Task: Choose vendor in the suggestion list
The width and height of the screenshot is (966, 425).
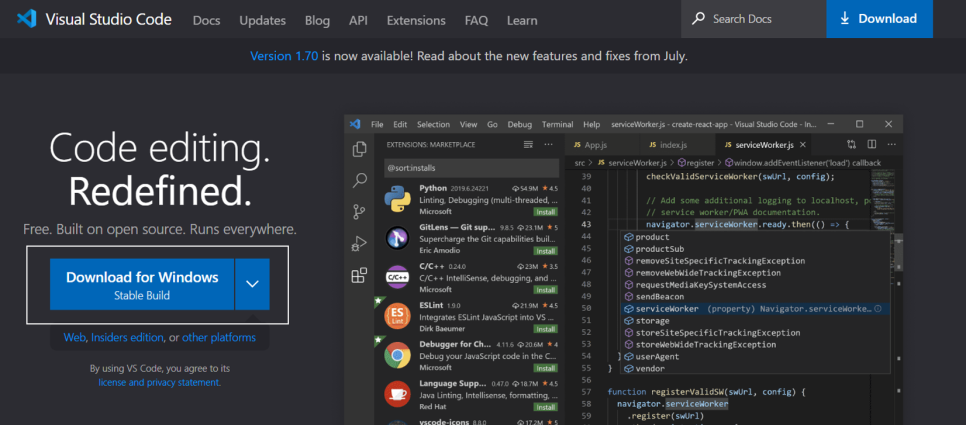Action: point(756,368)
